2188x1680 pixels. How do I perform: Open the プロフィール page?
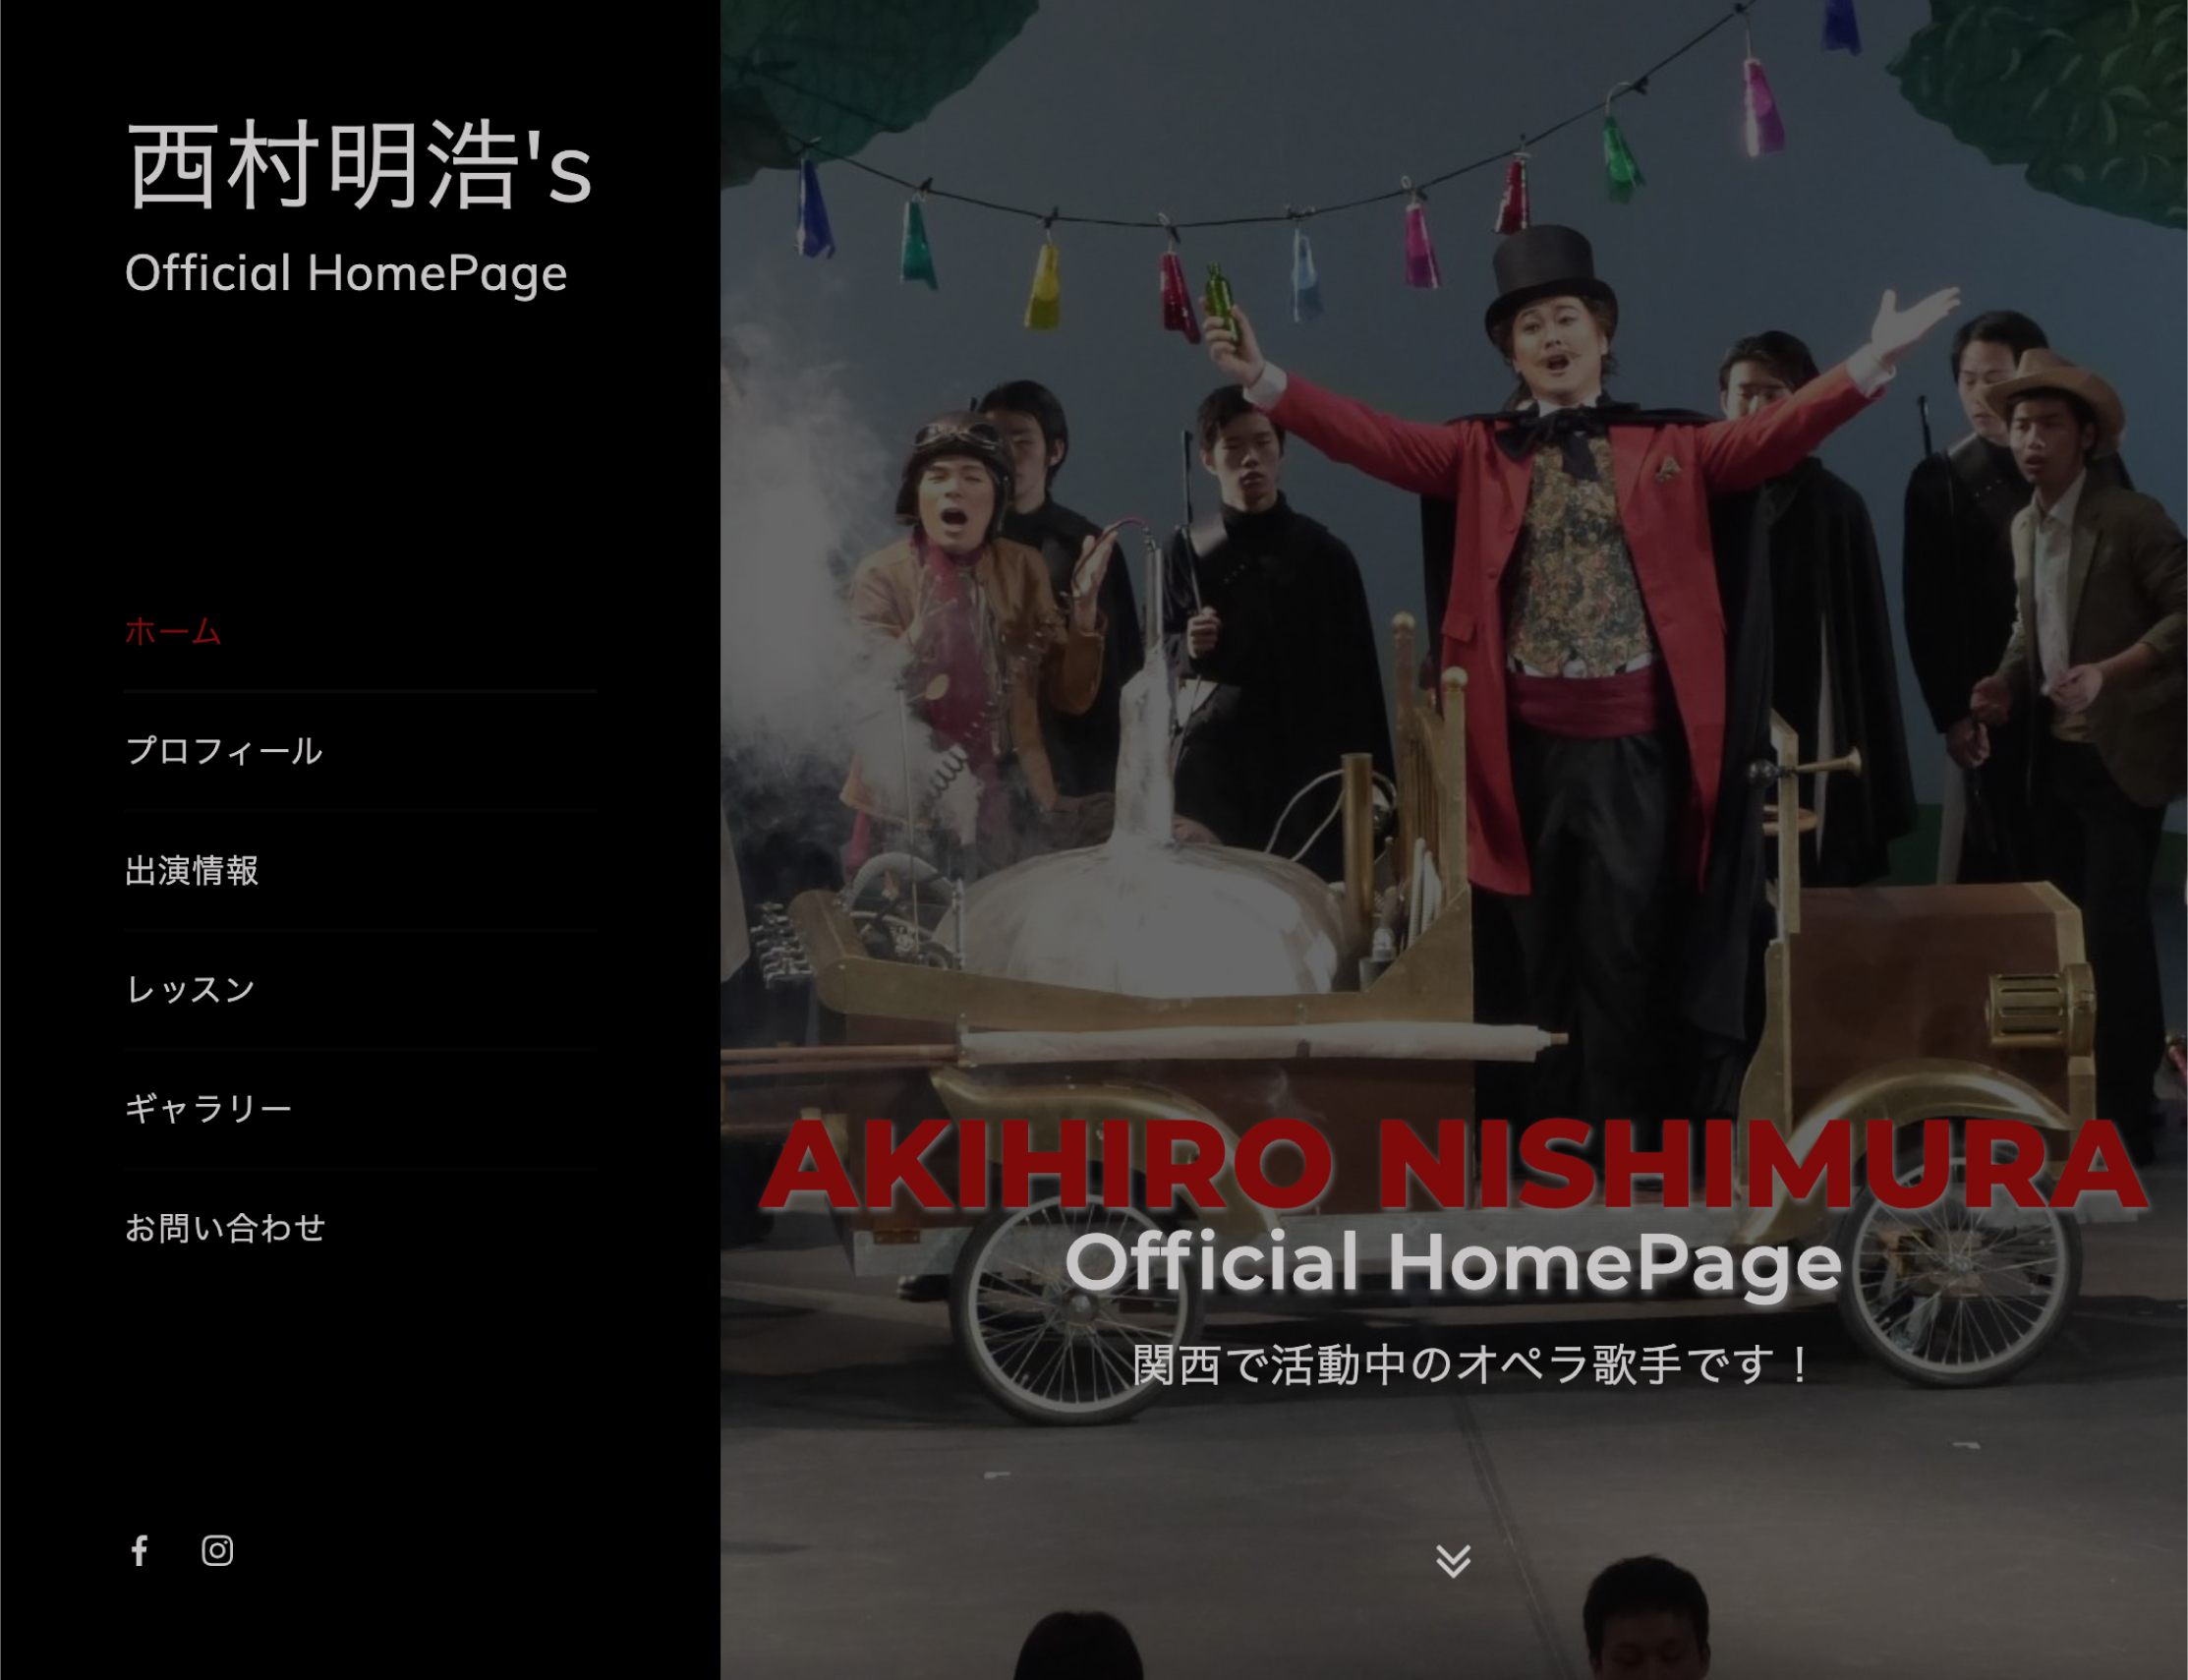point(223,750)
